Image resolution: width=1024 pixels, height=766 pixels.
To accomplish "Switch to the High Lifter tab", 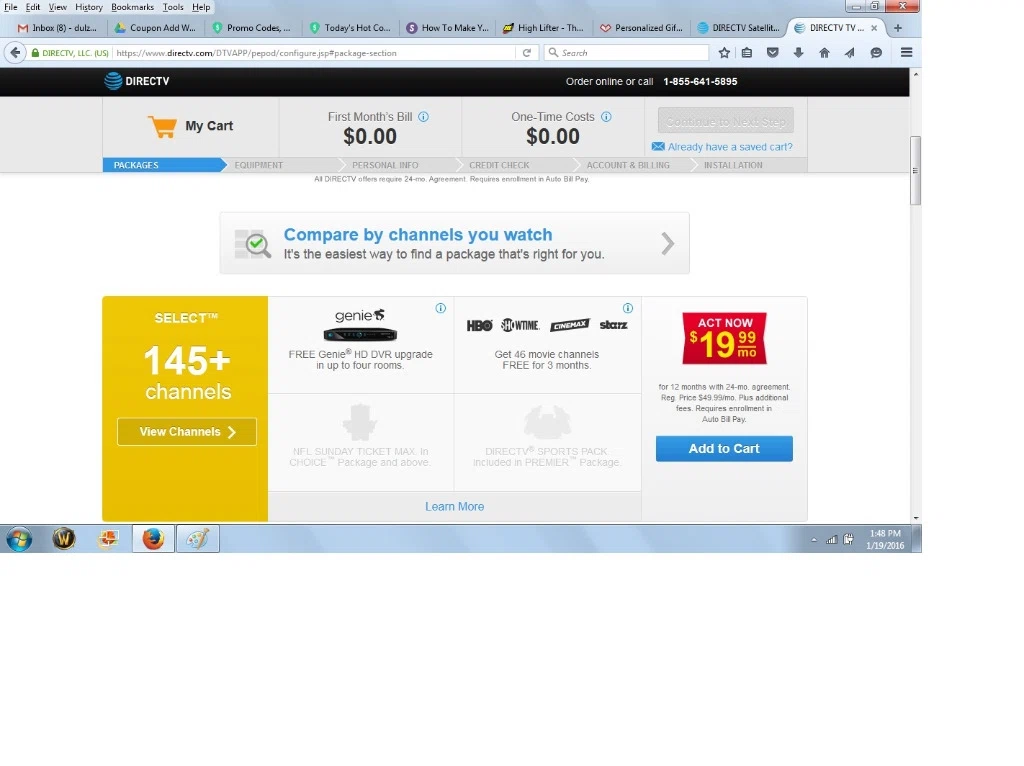I will [545, 28].
